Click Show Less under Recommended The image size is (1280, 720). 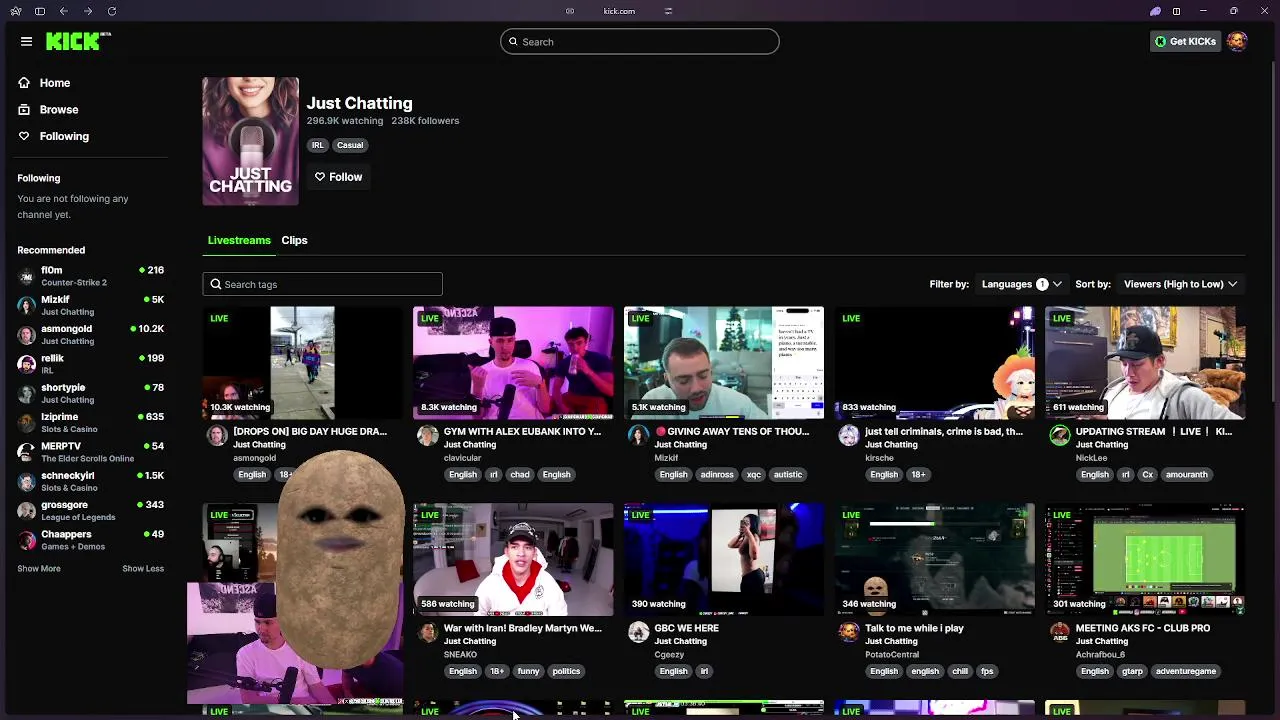(x=143, y=568)
